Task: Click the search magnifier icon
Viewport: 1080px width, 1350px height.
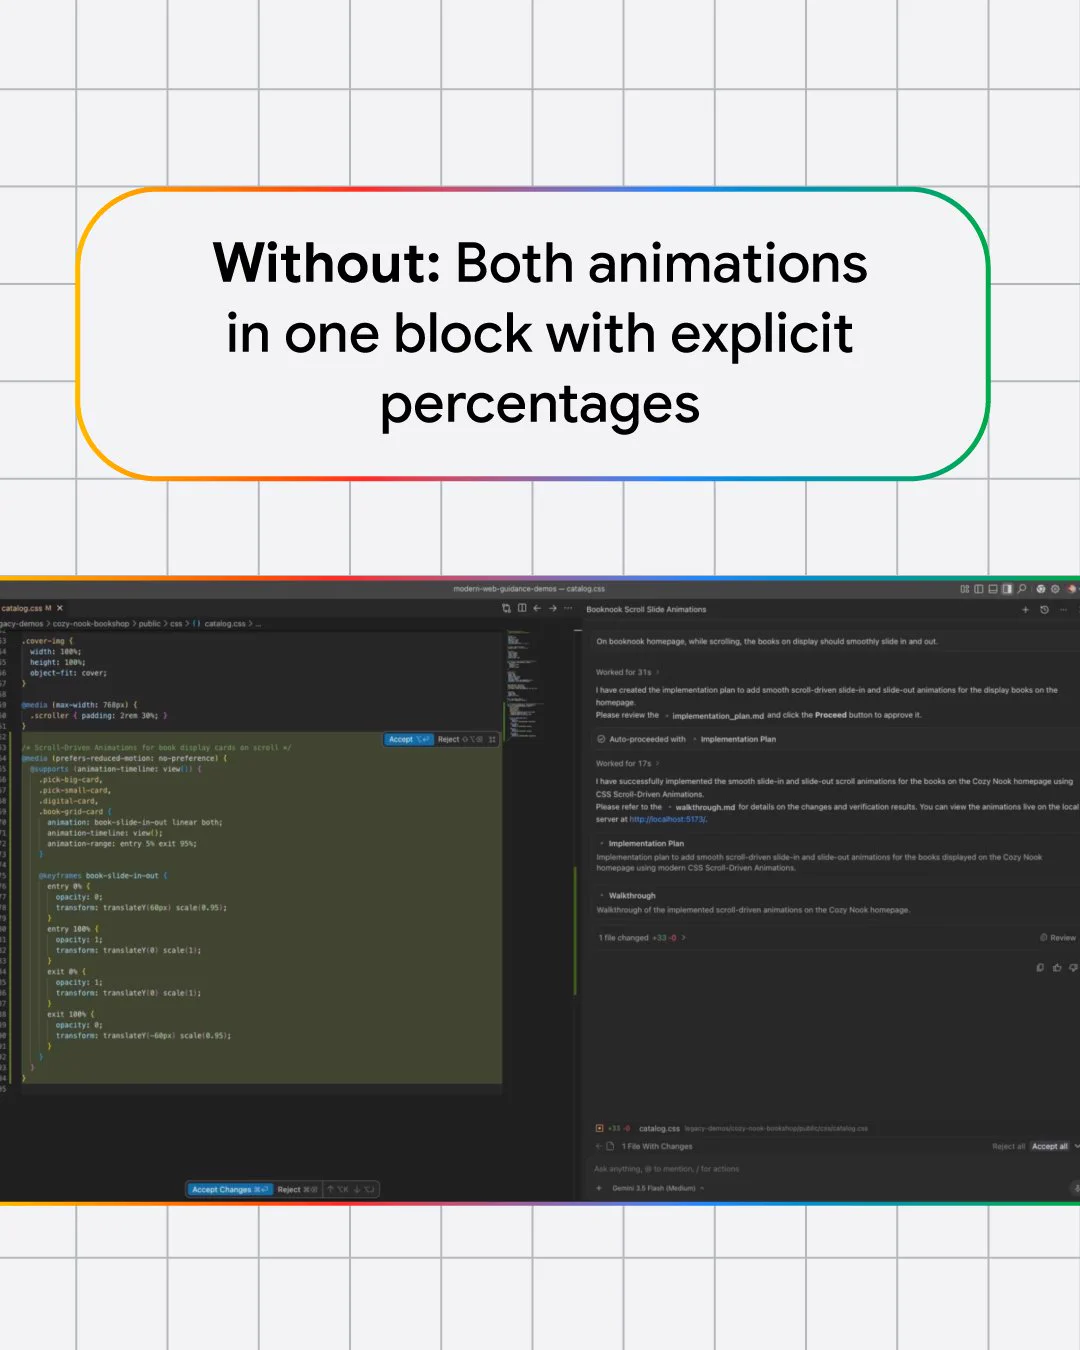Action: click(1022, 589)
